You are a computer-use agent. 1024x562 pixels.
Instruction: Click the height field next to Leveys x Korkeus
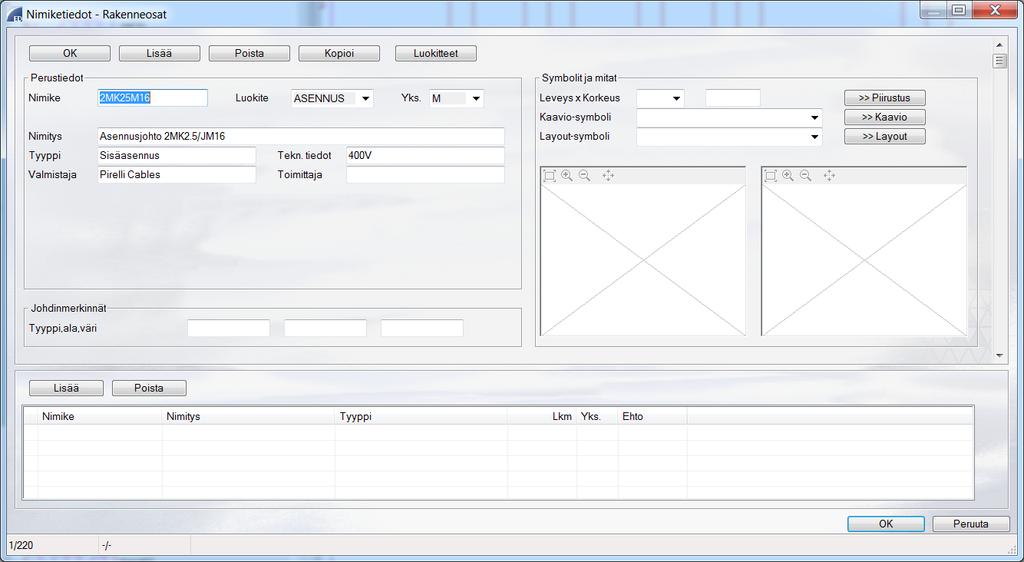tap(733, 99)
